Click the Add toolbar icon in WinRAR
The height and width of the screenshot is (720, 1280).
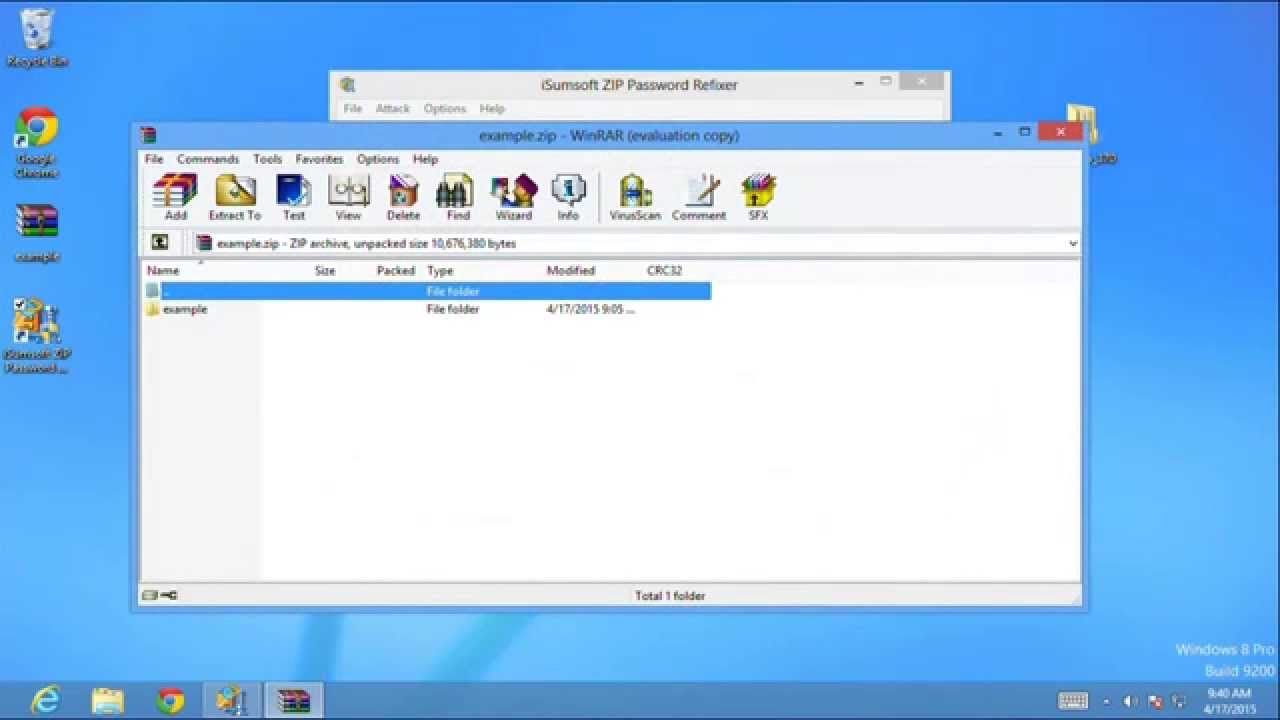click(x=175, y=197)
